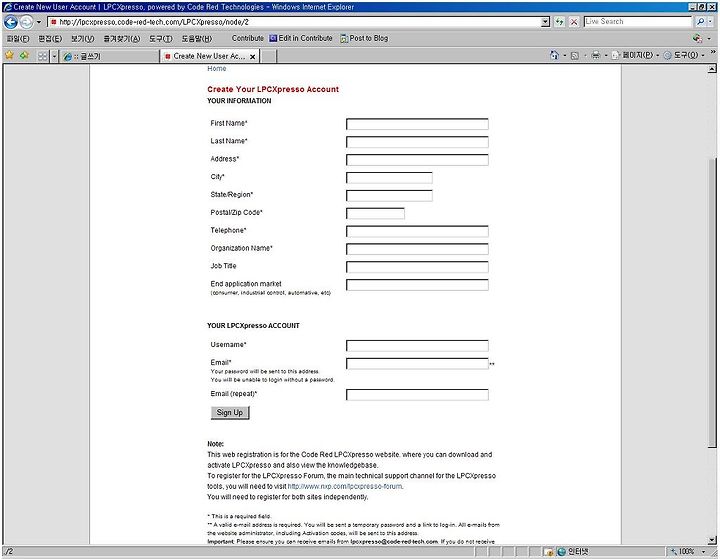The image size is (720, 559).
Task: Click the page scrollbar down arrow
Action: (x=712, y=540)
